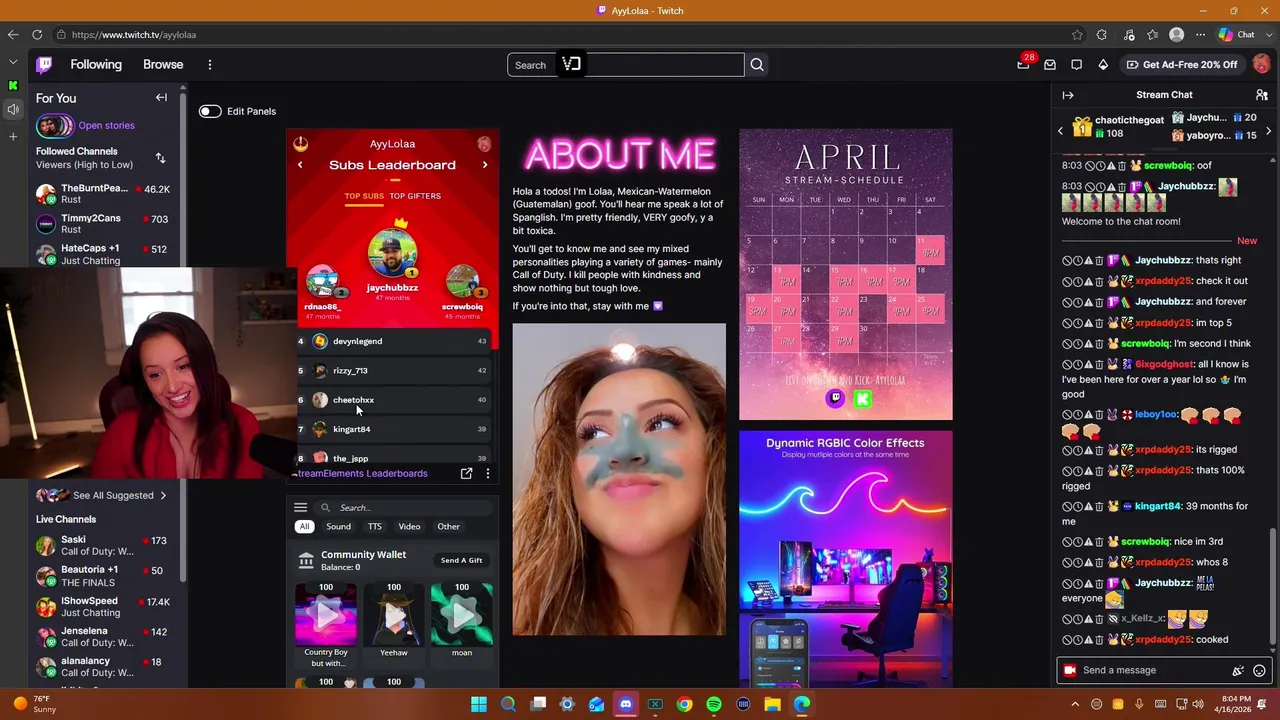
Task: Add new item with sidebar plus
Action: click(x=13, y=136)
